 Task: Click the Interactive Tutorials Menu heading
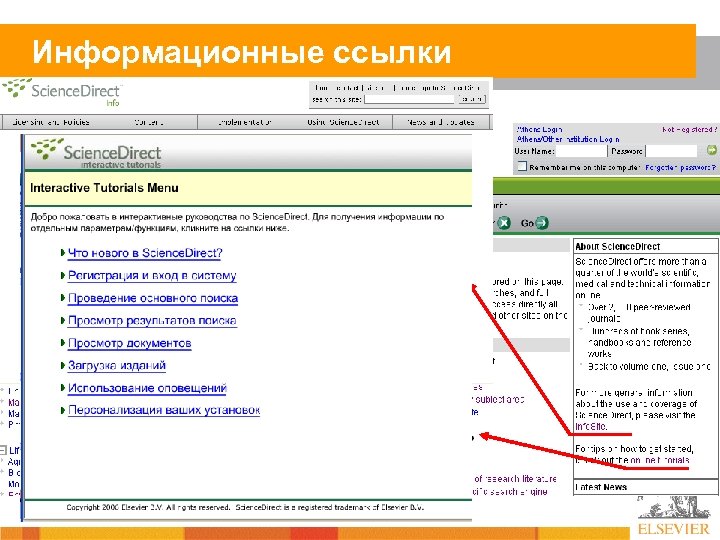[104, 188]
